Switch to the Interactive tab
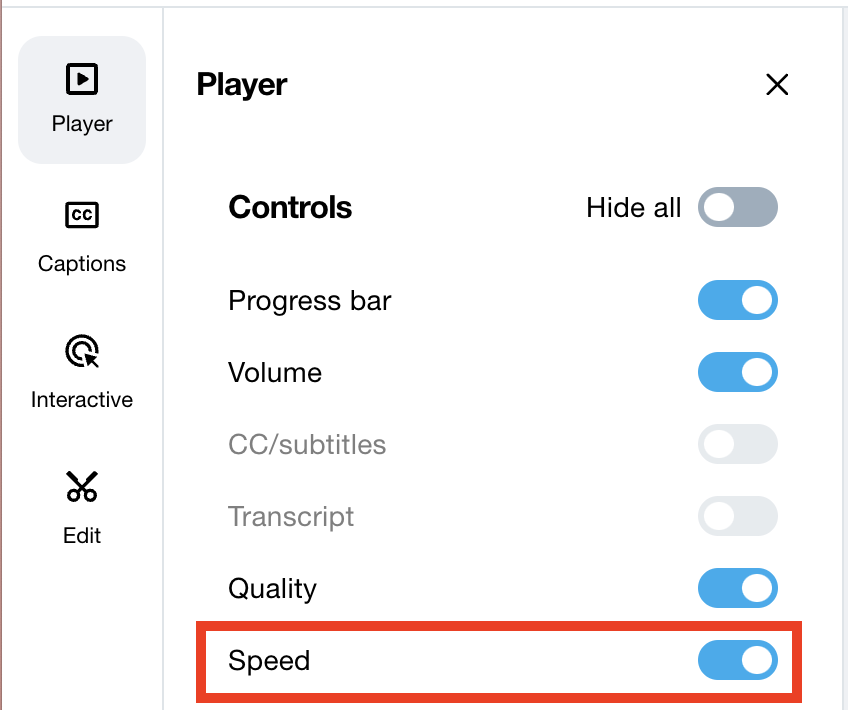The height and width of the screenshot is (710, 848). coord(81,399)
